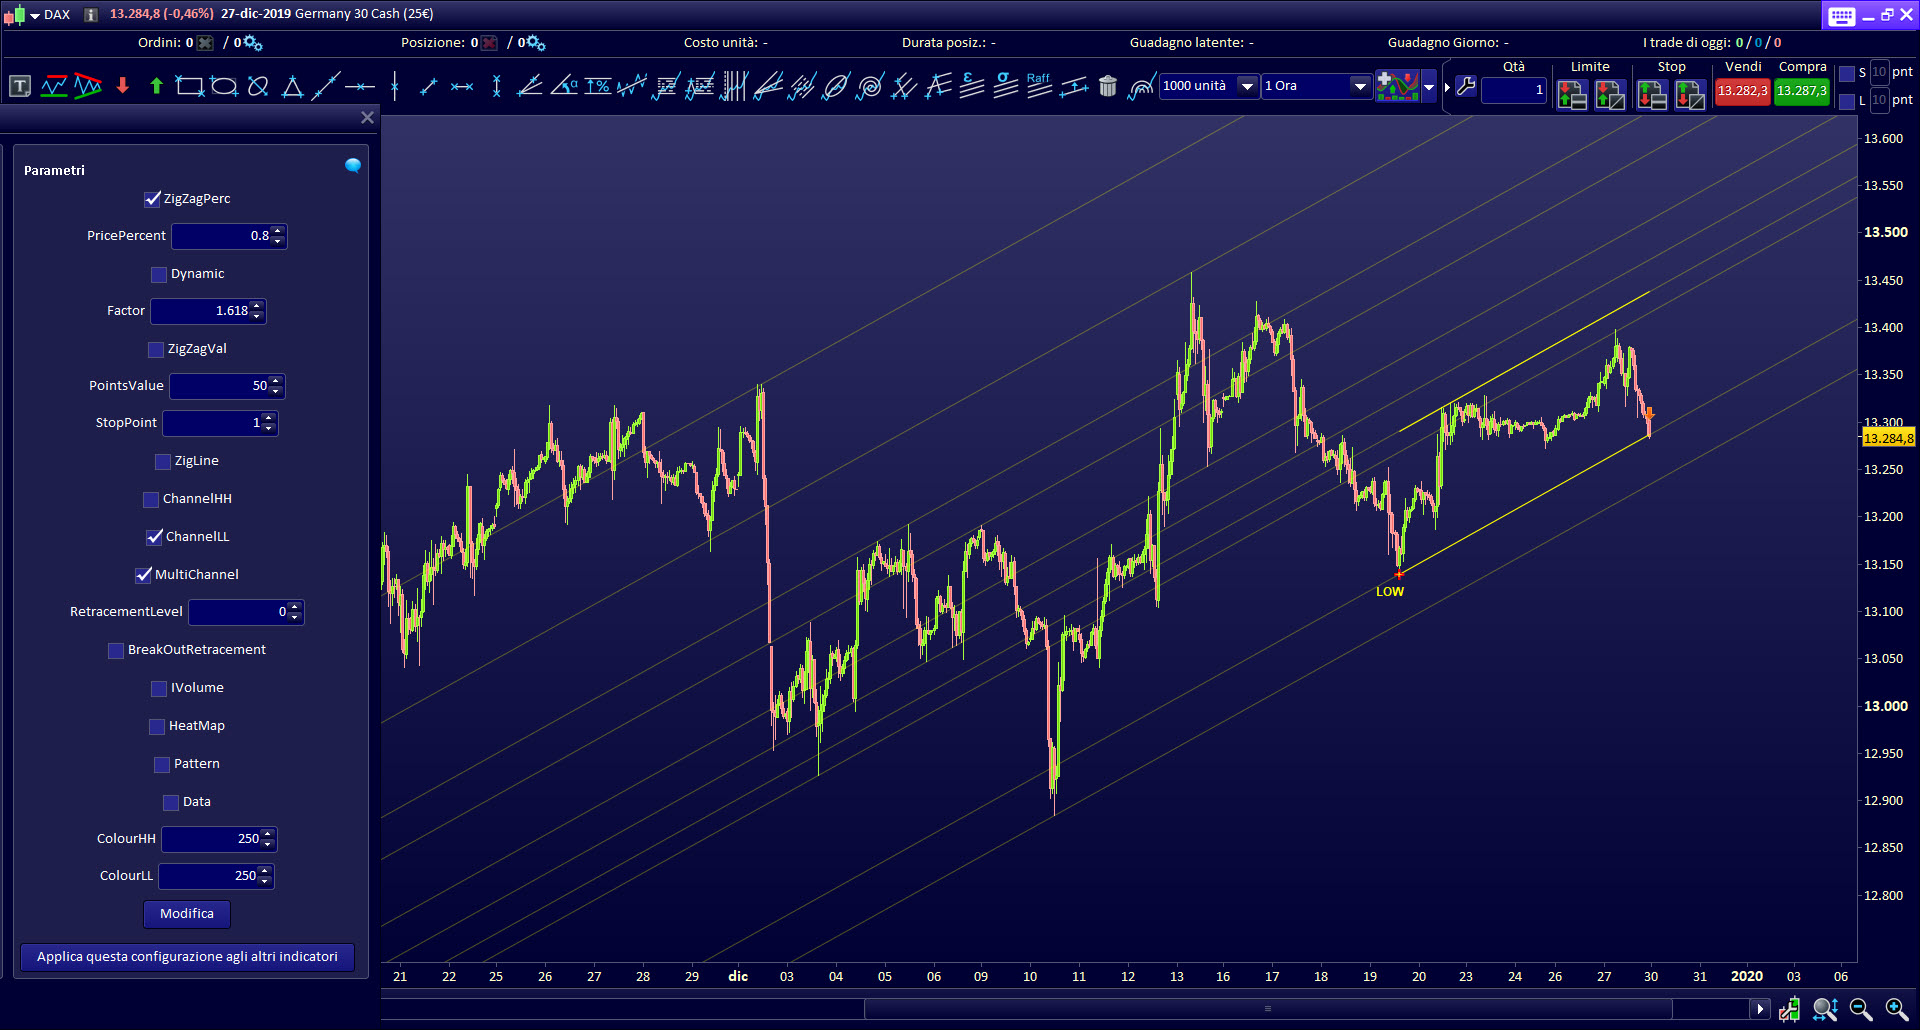Increase the StopPoint stepper
Screen dimensions: 1920x1030
point(268,418)
